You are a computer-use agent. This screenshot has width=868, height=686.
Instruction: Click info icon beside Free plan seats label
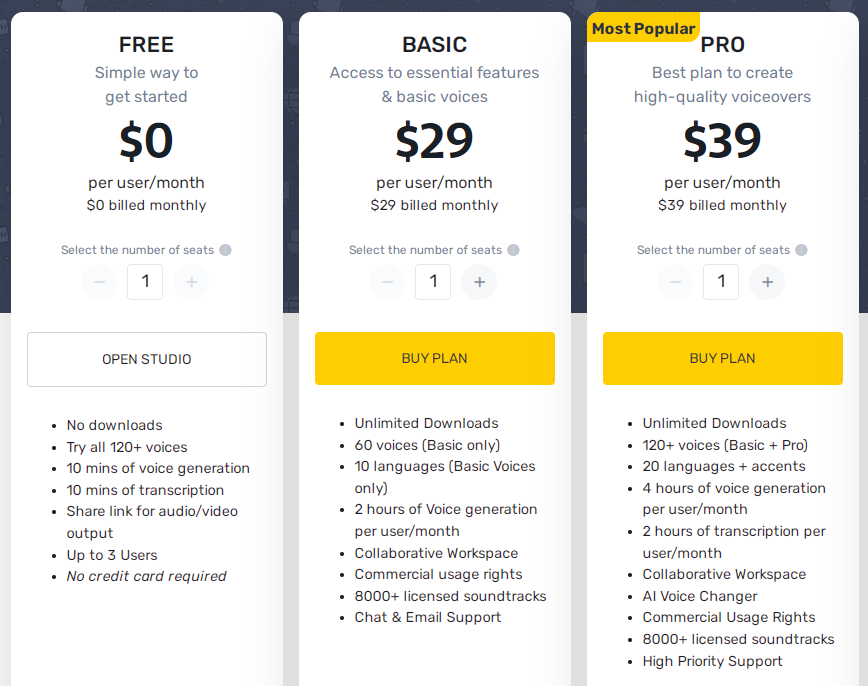point(225,250)
